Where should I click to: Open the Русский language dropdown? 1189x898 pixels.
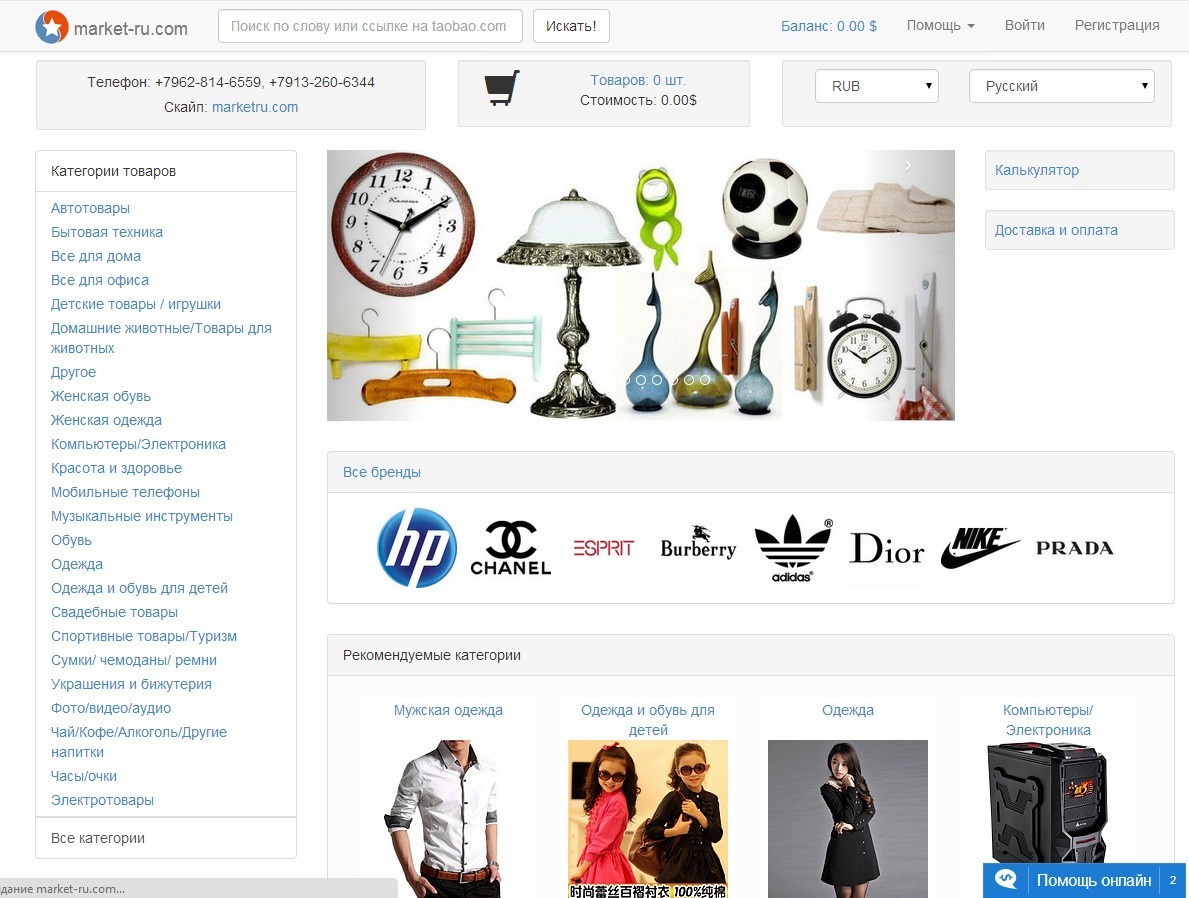[x=1062, y=86]
